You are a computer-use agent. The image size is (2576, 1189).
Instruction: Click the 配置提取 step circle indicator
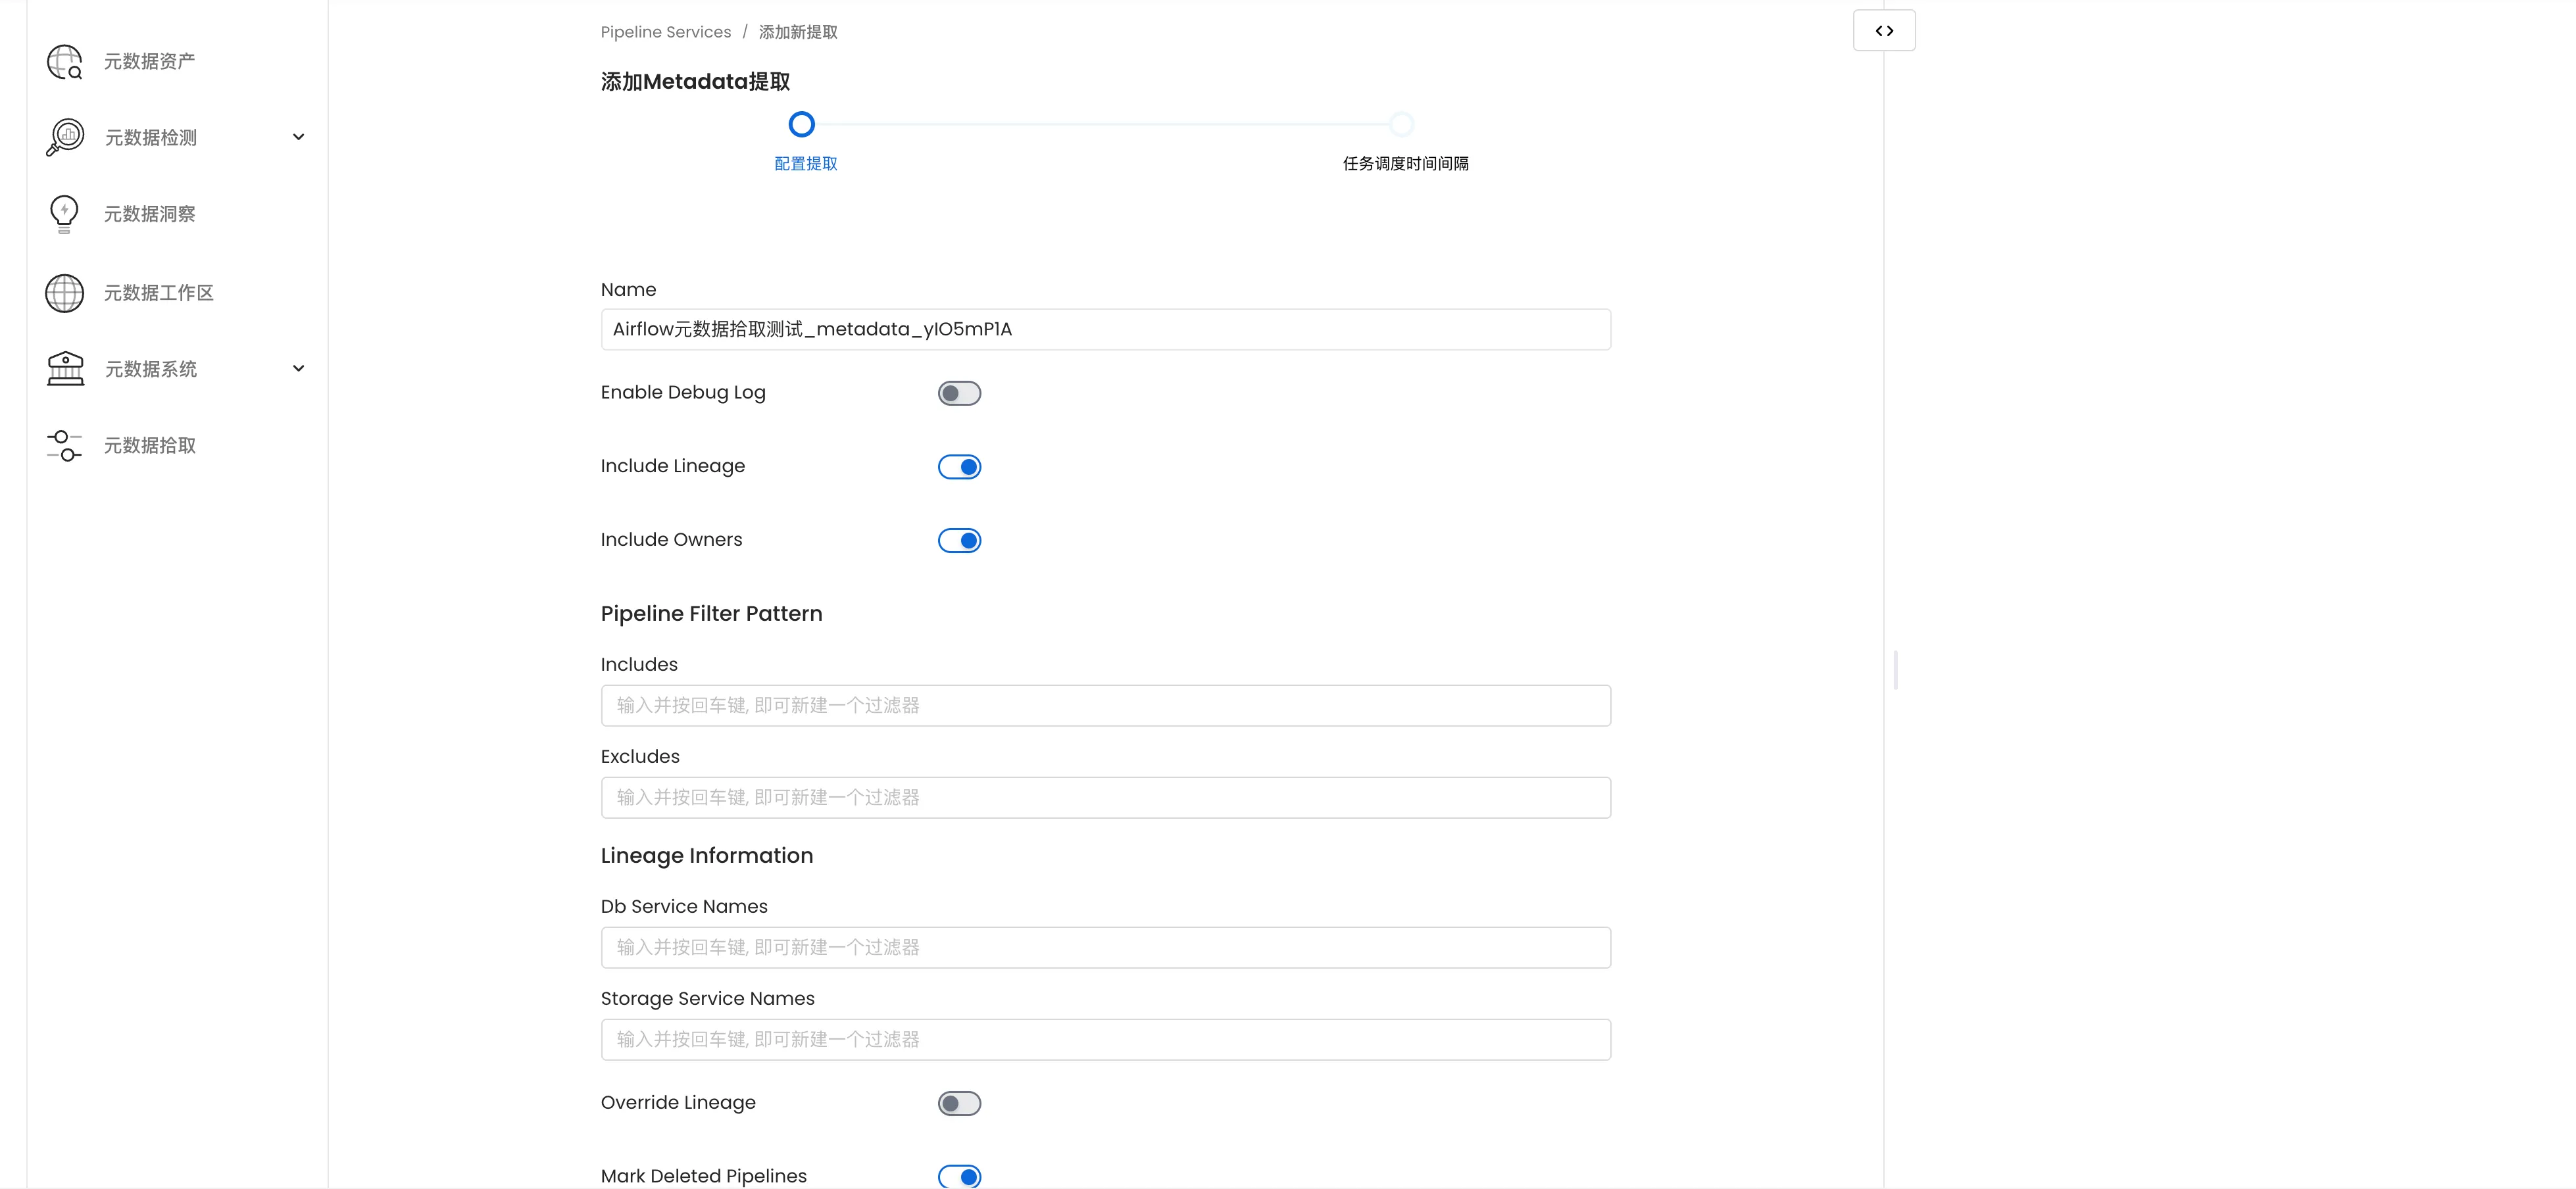(x=801, y=125)
